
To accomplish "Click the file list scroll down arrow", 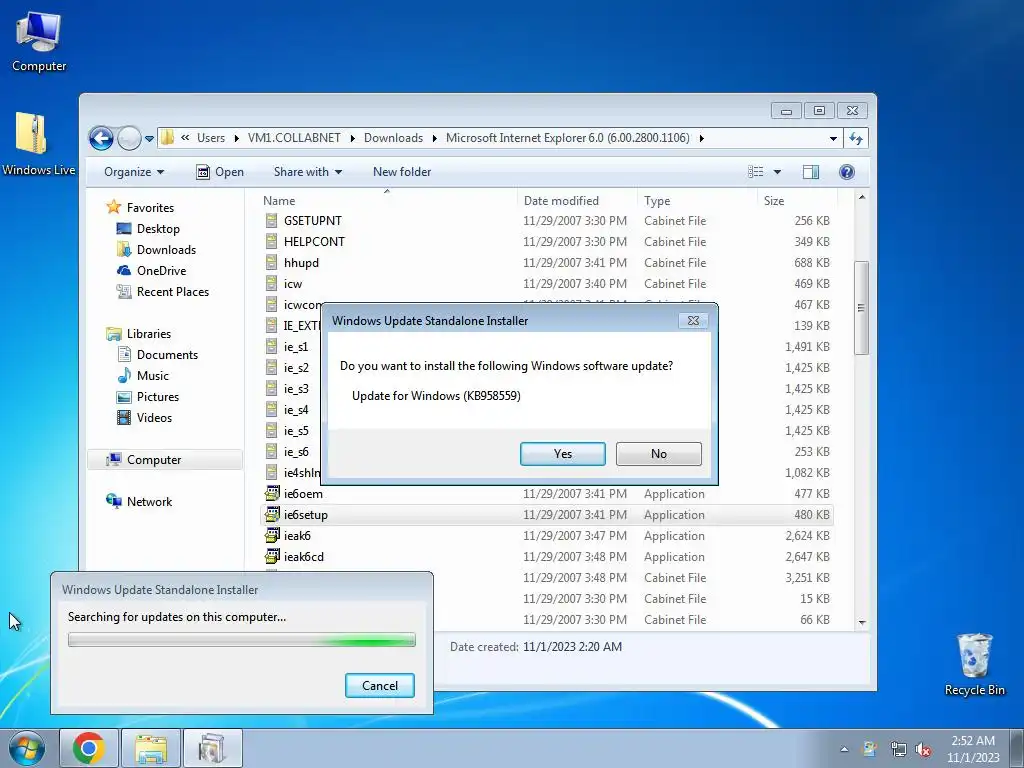I will coord(862,623).
